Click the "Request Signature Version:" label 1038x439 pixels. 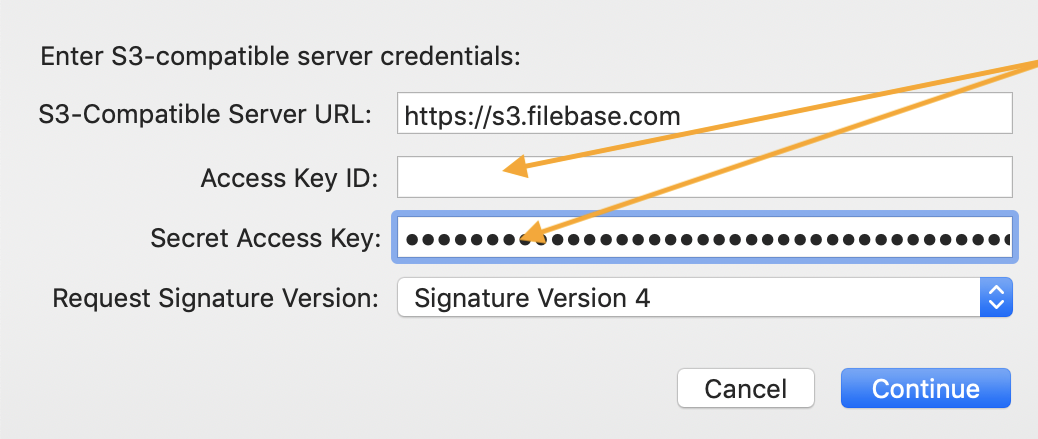(215, 299)
